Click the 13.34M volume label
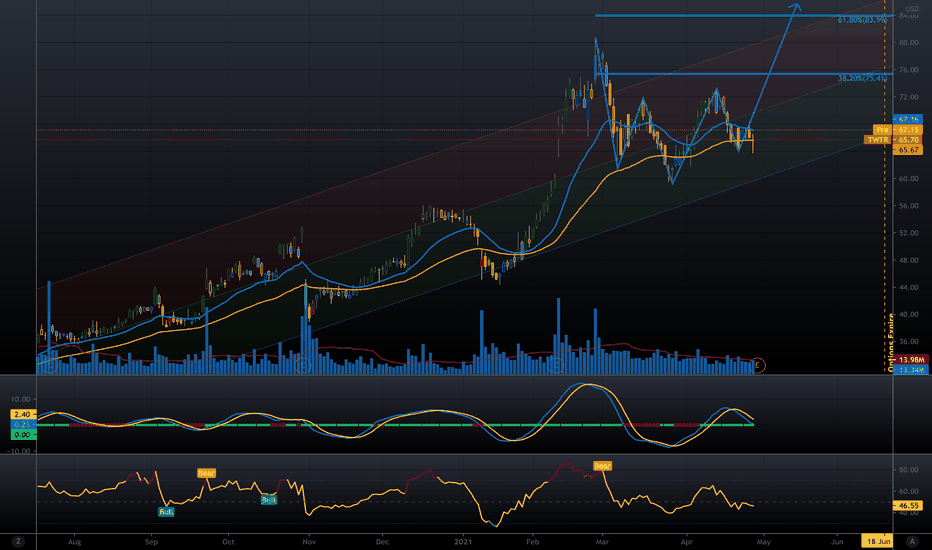Screen dimensions: 932x550 911,370
